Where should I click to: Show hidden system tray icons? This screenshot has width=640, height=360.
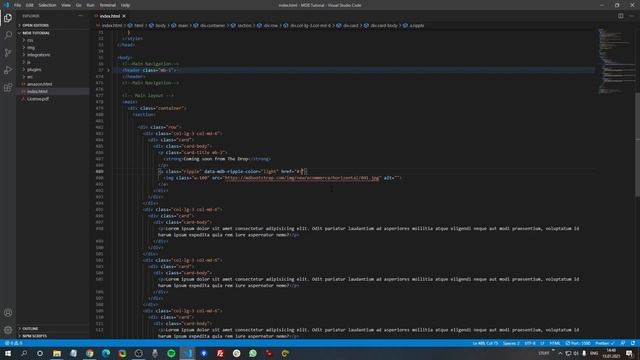pyautogui.click(x=560, y=353)
